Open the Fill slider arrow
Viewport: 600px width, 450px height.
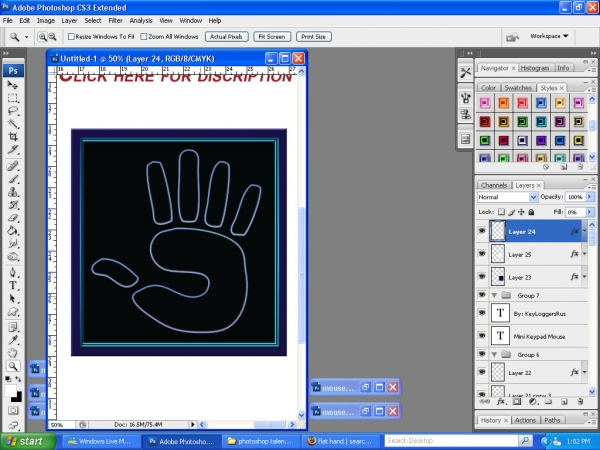(x=590, y=212)
